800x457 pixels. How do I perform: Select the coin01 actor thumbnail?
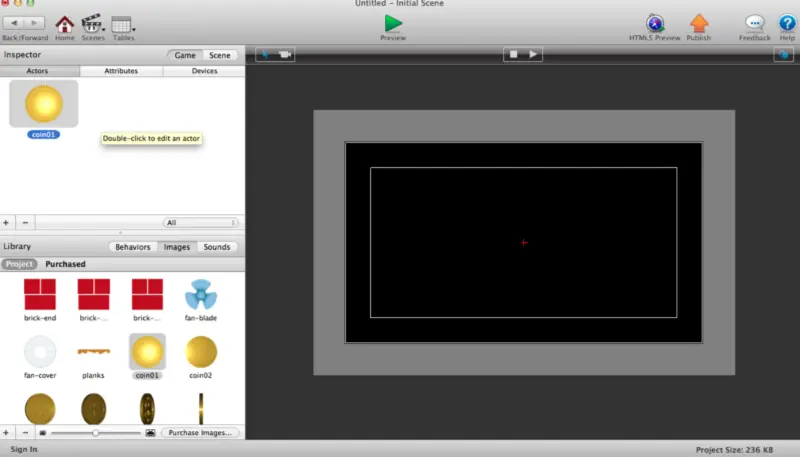tap(43, 104)
